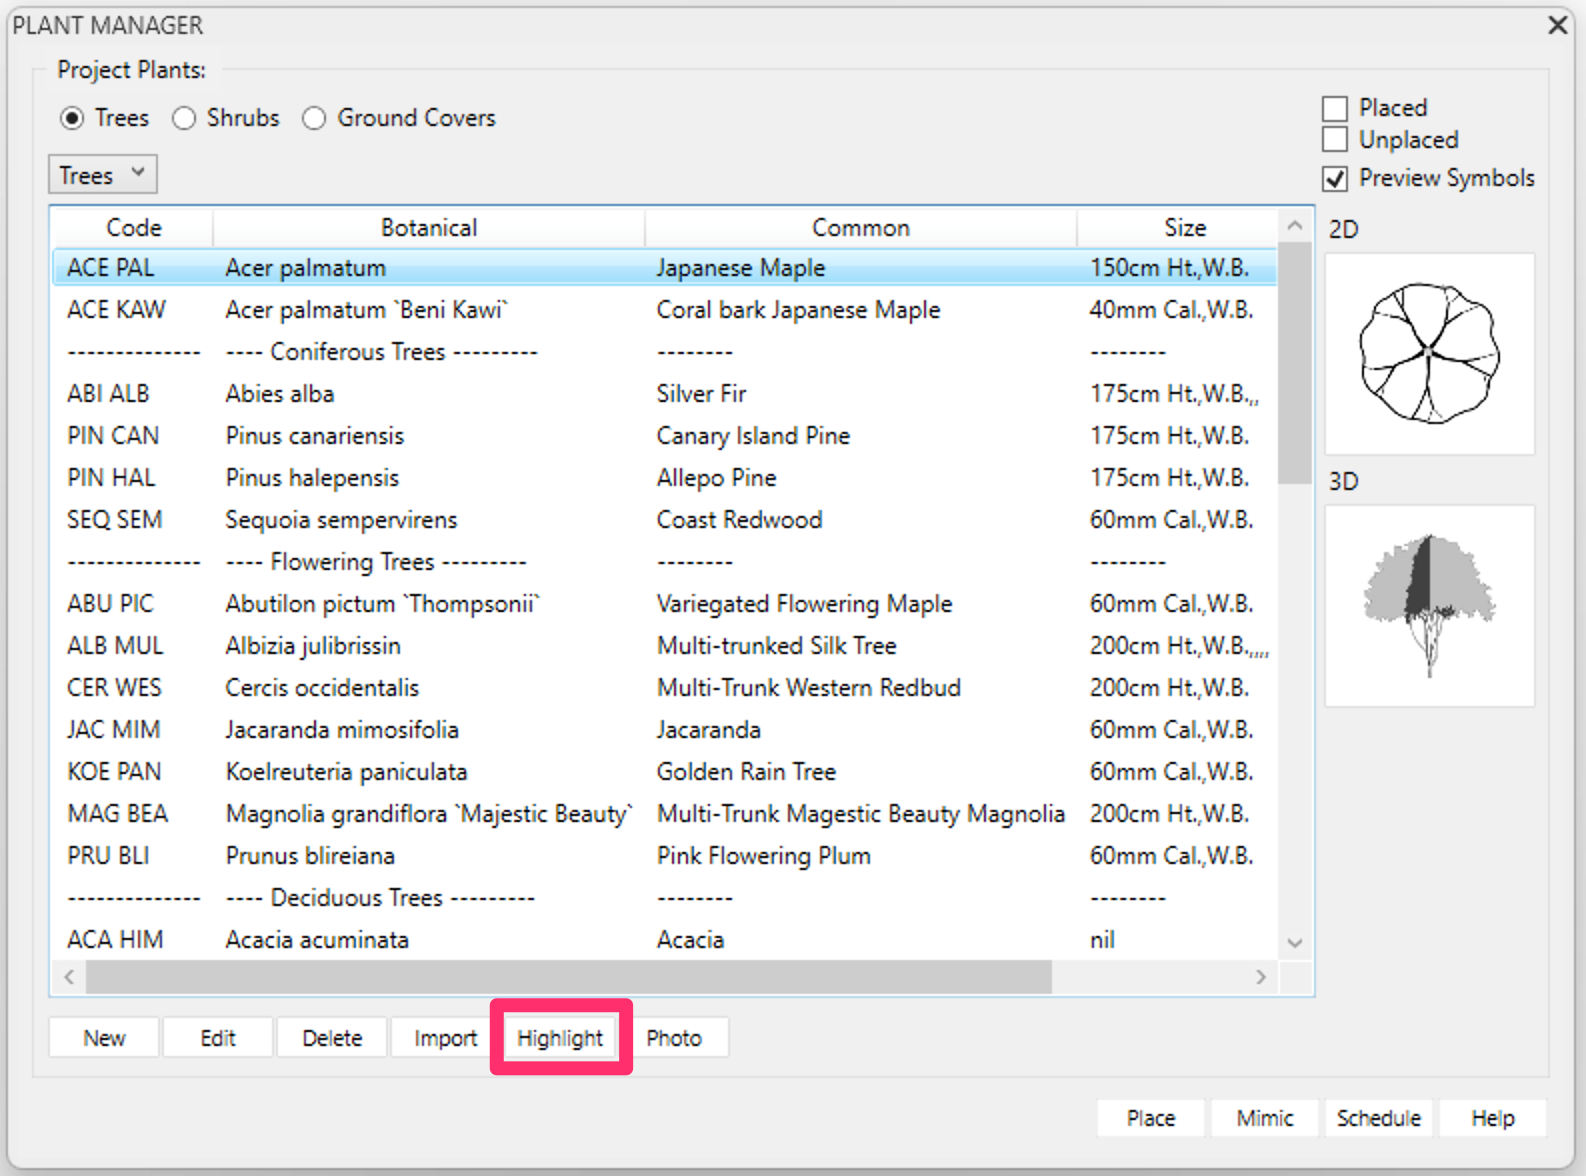Image resolution: width=1586 pixels, height=1176 pixels.
Task: Click the size value nil
Action: coord(1102,940)
